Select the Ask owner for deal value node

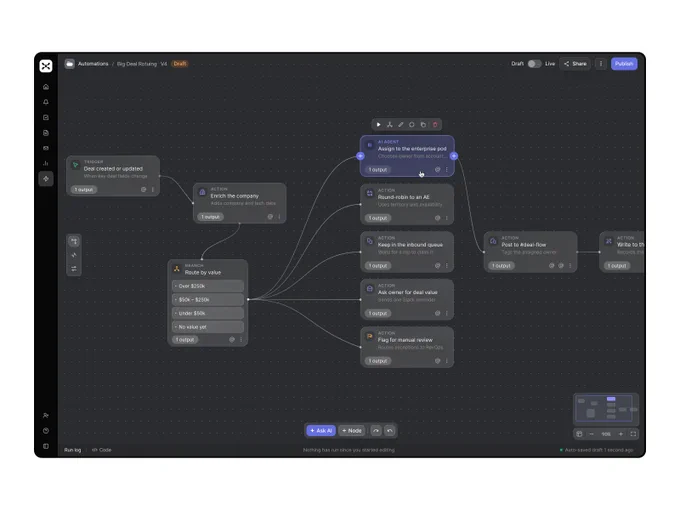click(x=407, y=300)
